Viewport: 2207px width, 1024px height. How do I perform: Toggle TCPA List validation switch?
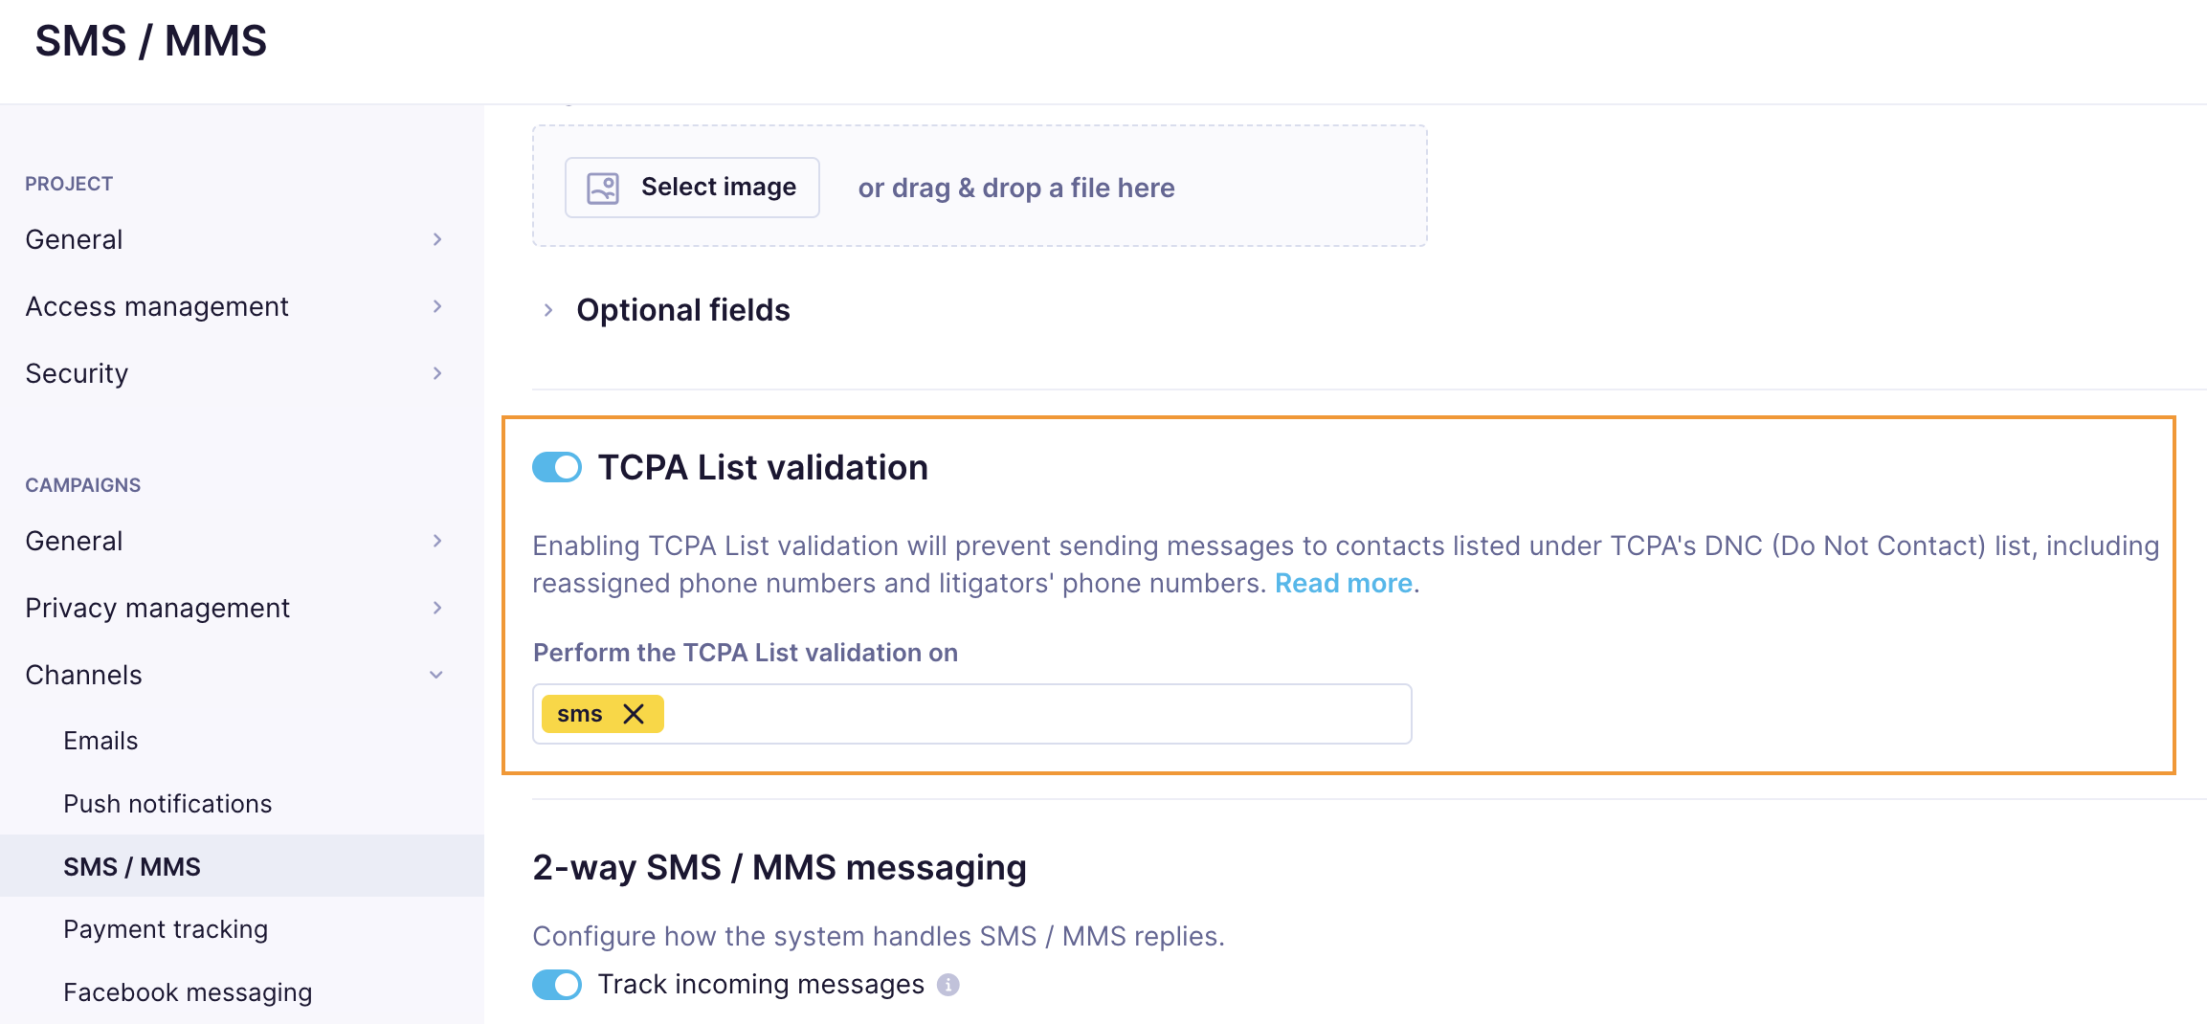(557, 467)
